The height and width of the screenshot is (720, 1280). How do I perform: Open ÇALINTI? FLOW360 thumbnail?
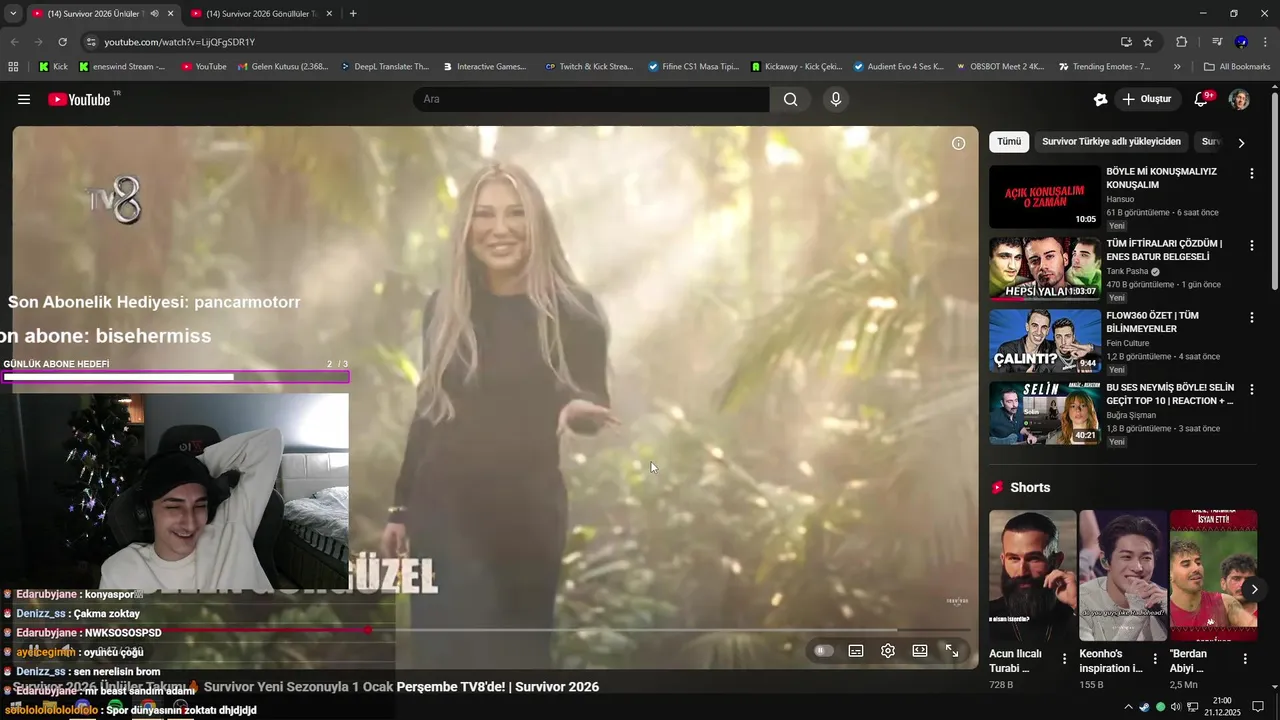point(1044,341)
